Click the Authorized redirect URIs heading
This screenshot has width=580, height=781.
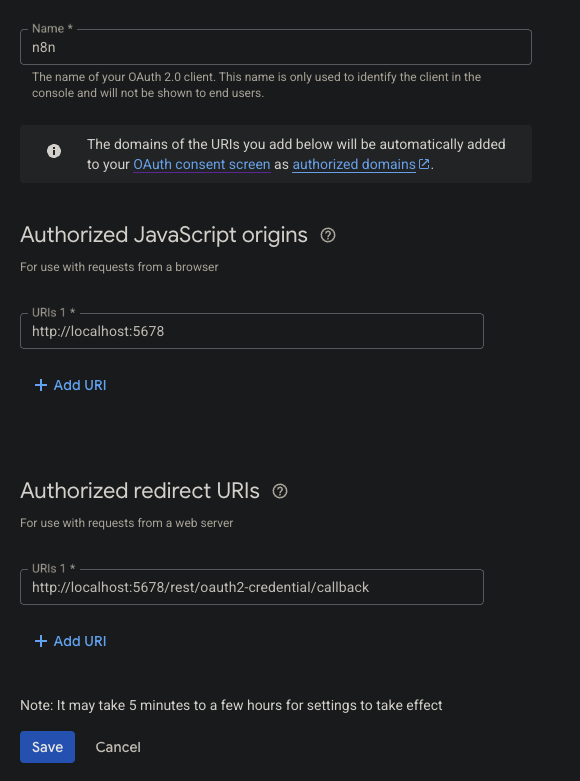point(140,491)
